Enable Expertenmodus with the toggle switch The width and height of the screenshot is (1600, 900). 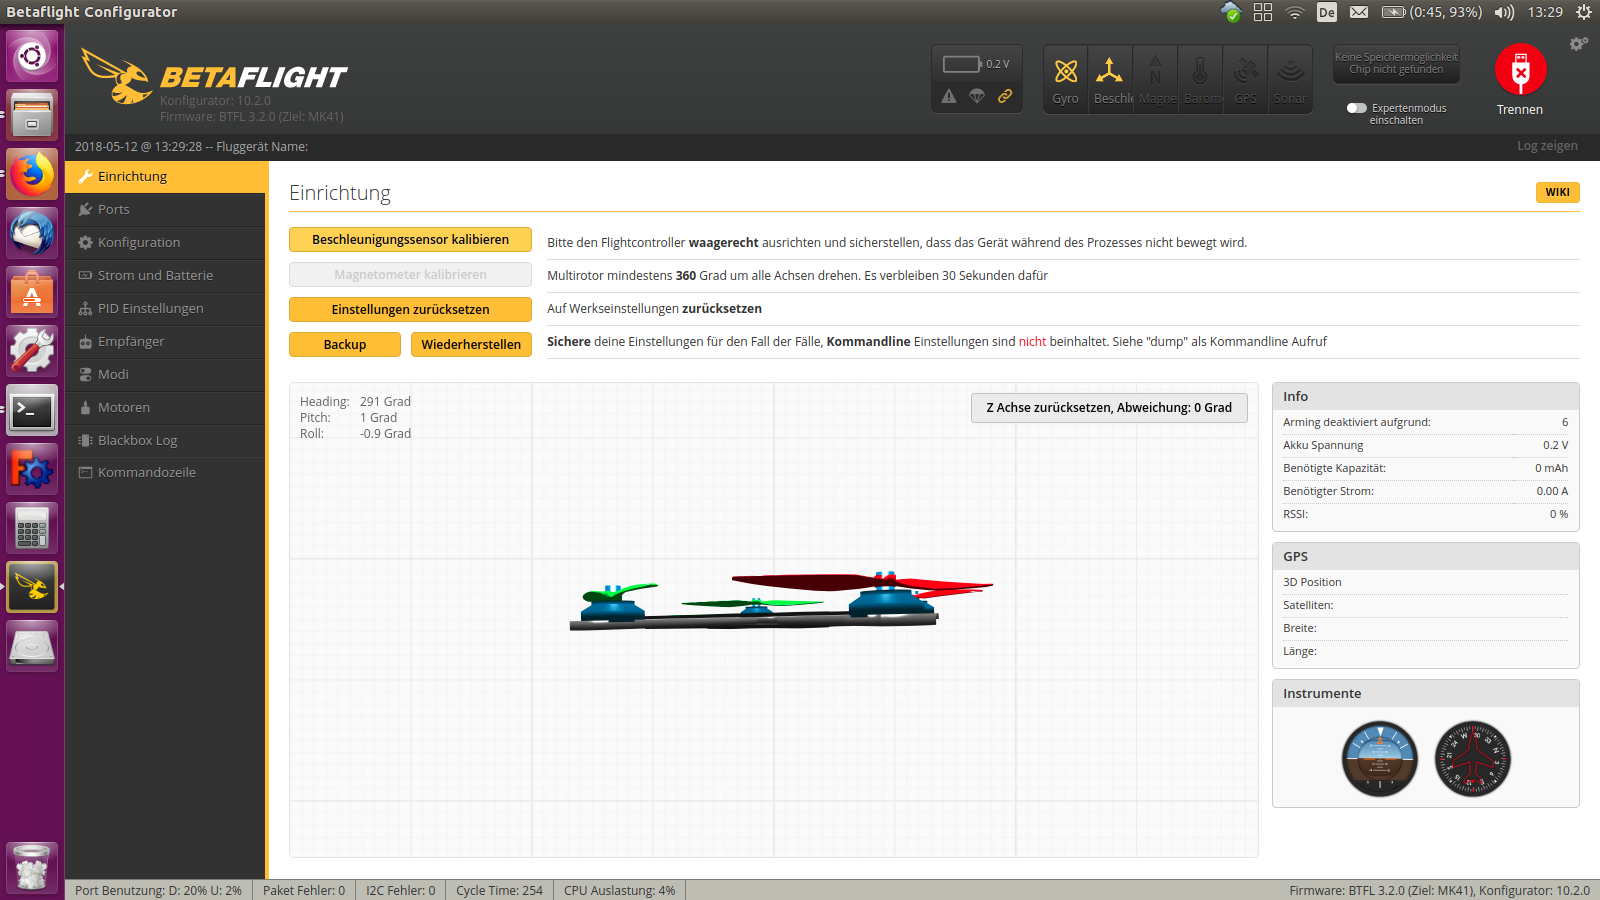point(1357,108)
